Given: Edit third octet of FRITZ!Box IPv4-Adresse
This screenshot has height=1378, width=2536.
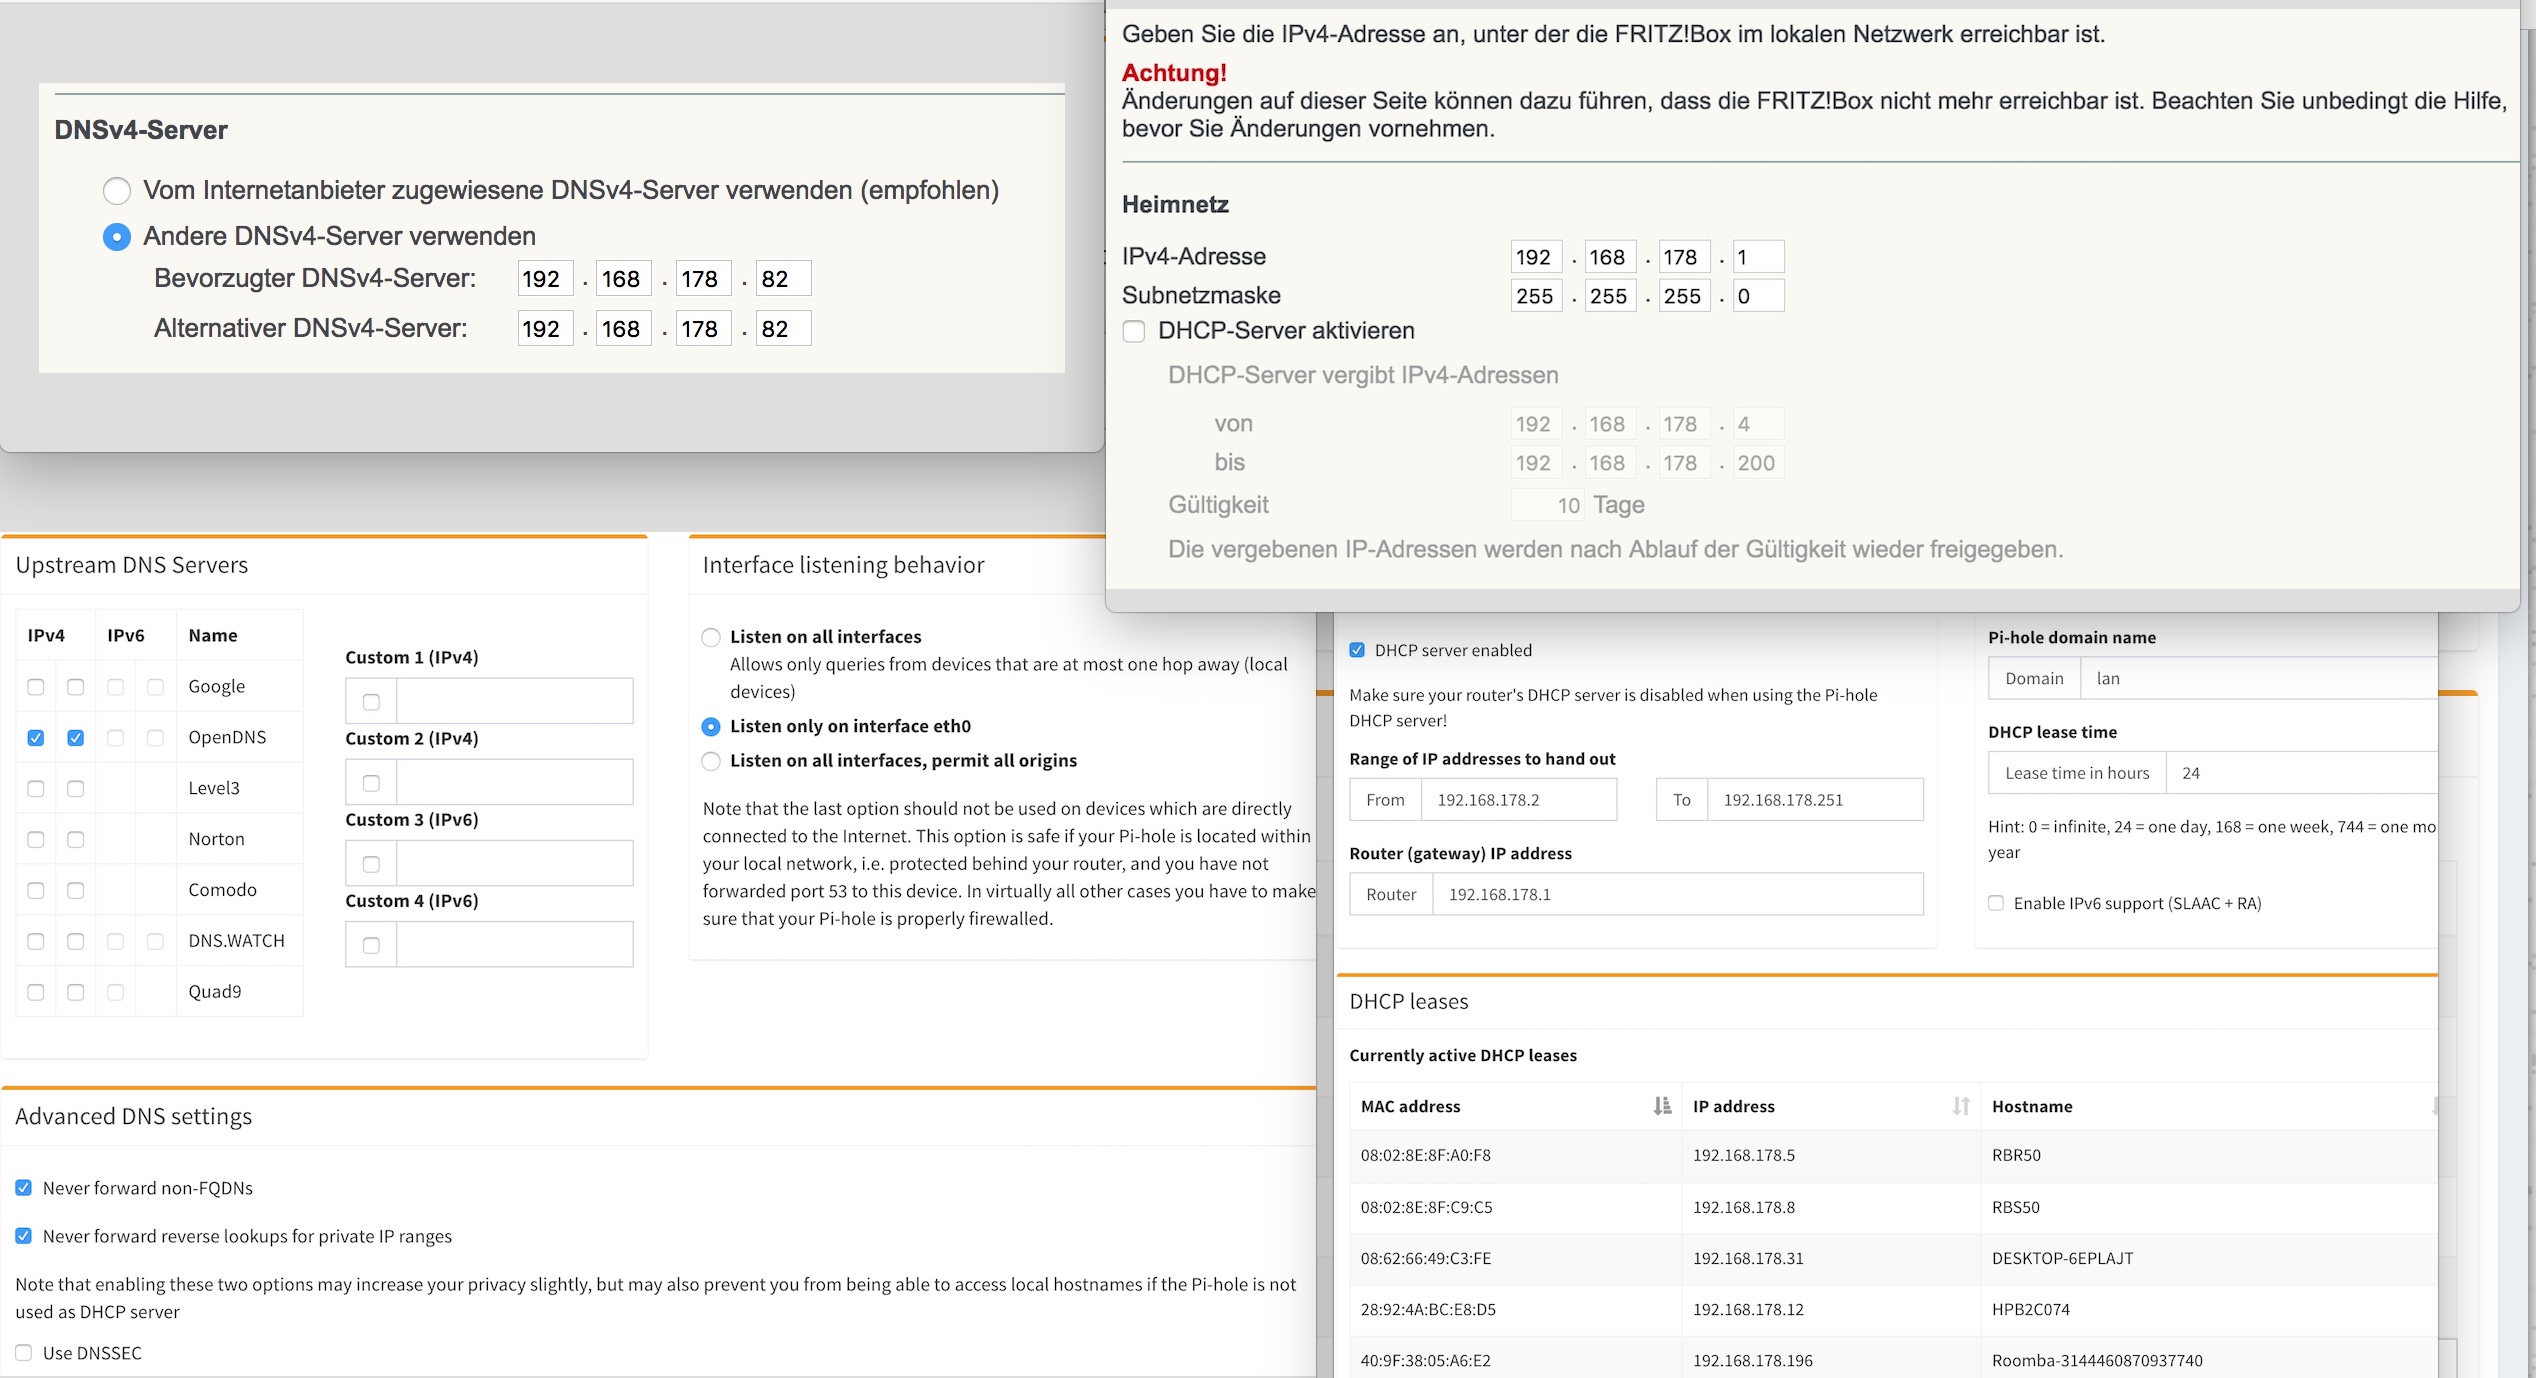Looking at the screenshot, I should pos(1685,257).
